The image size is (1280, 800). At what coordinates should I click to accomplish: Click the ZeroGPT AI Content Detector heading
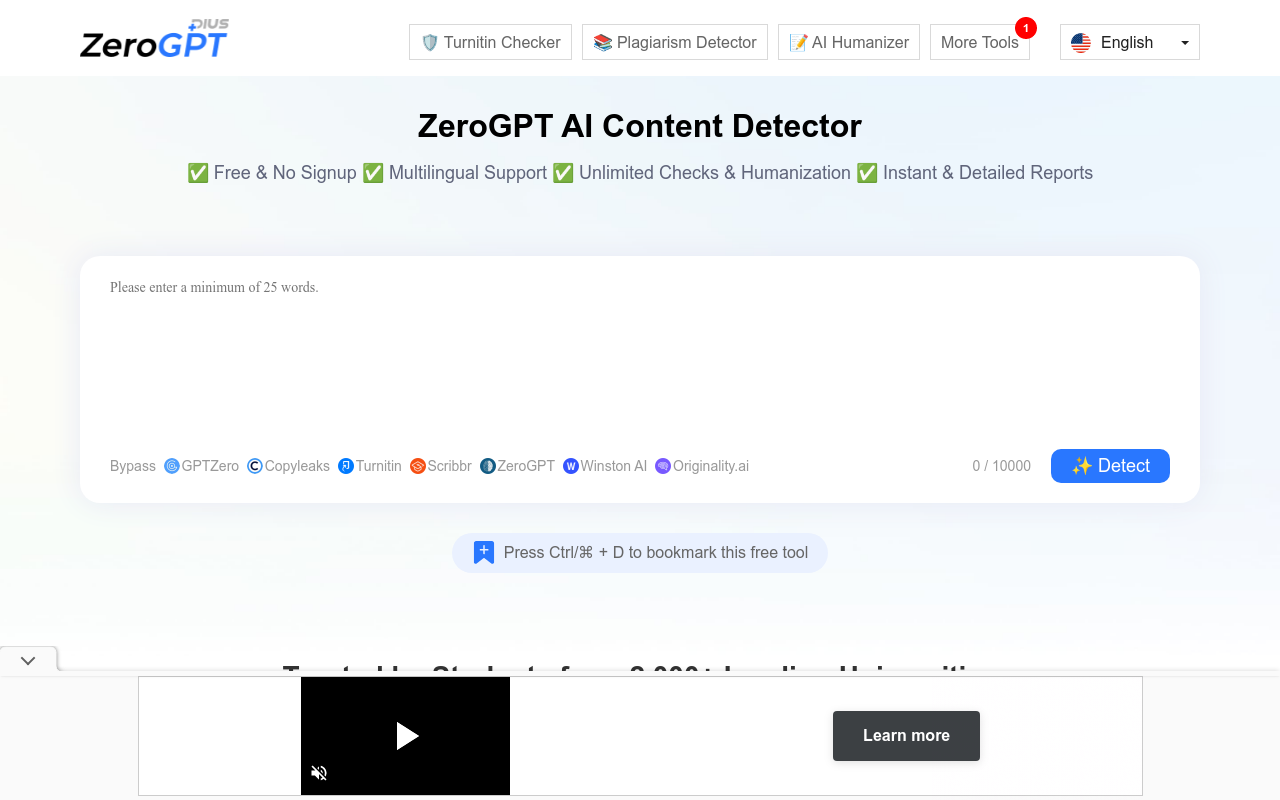pos(640,126)
